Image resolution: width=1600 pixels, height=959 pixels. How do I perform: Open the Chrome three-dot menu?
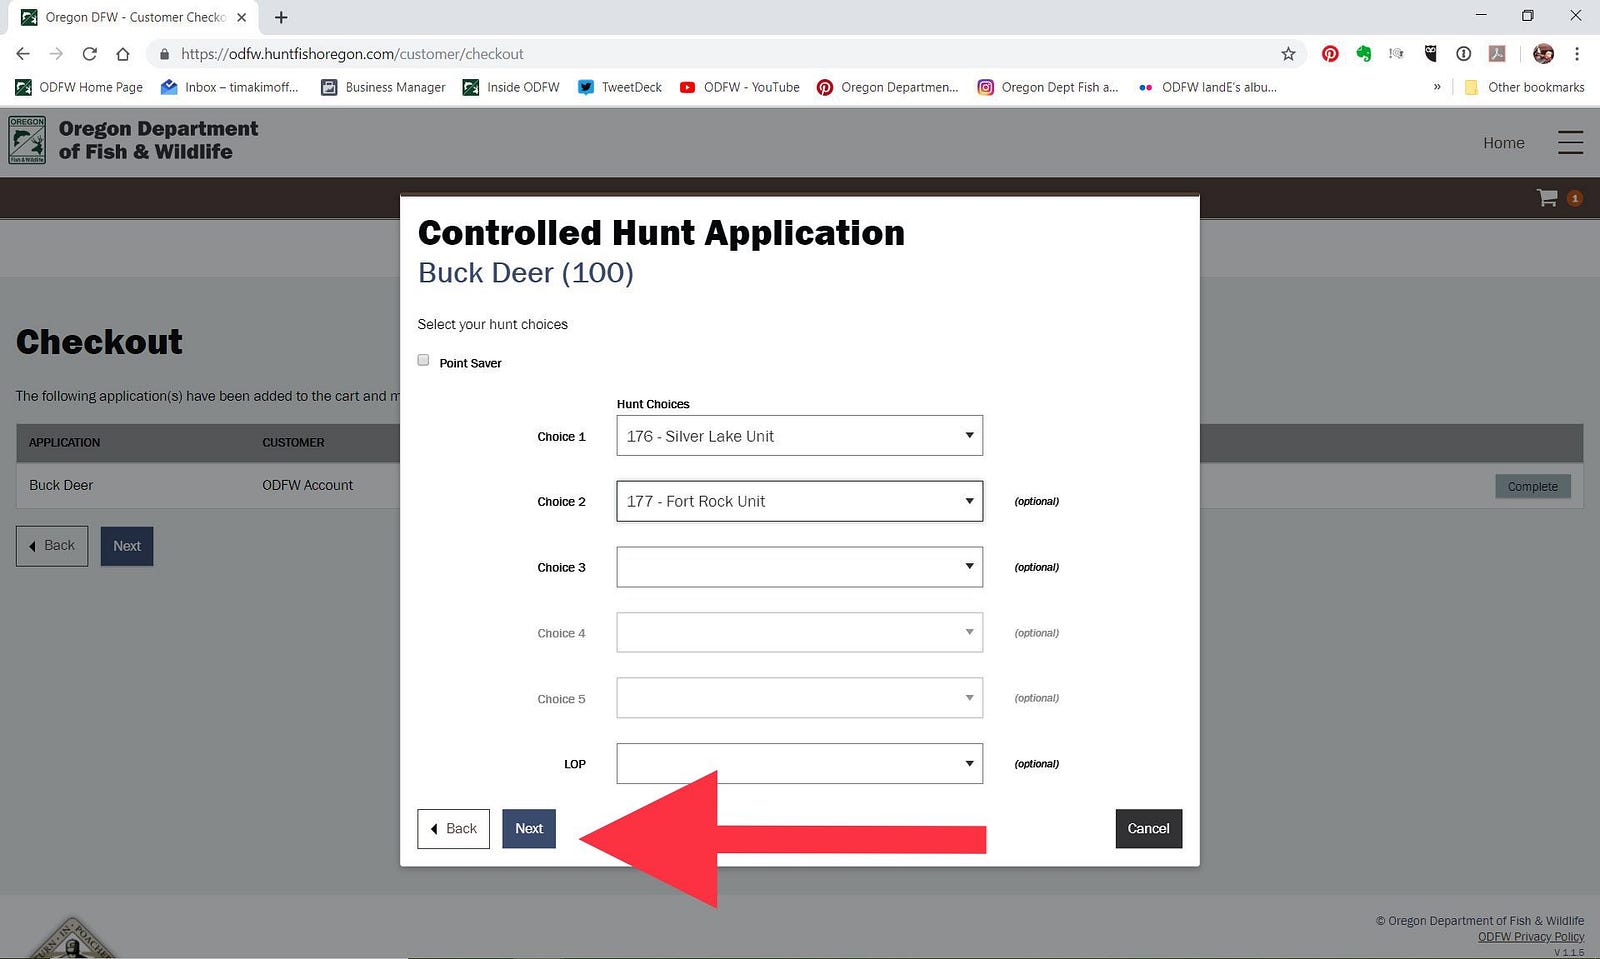click(1577, 54)
